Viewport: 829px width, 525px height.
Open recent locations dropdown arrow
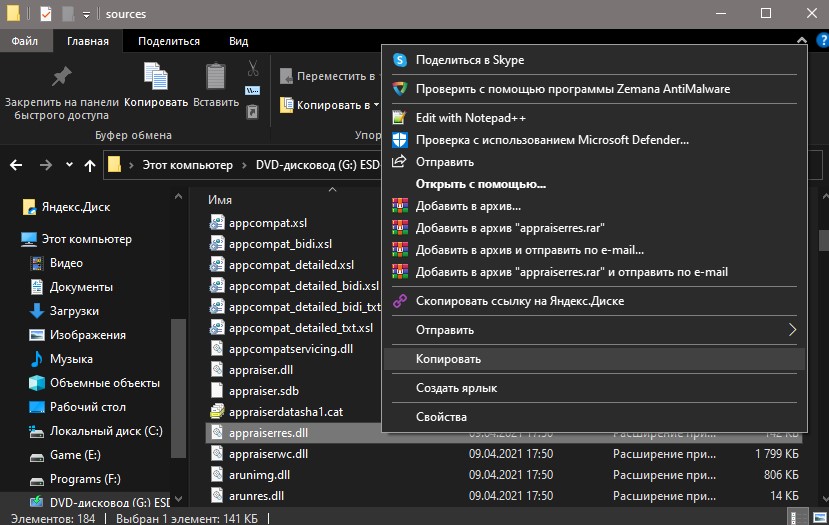pos(69,165)
